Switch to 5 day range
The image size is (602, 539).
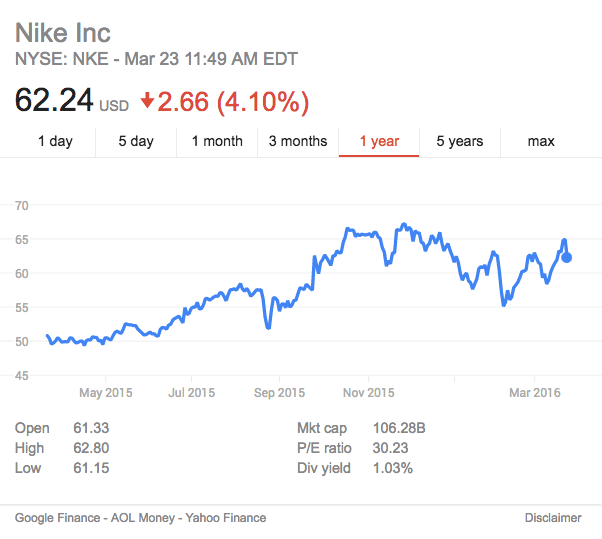pos(136,141)
